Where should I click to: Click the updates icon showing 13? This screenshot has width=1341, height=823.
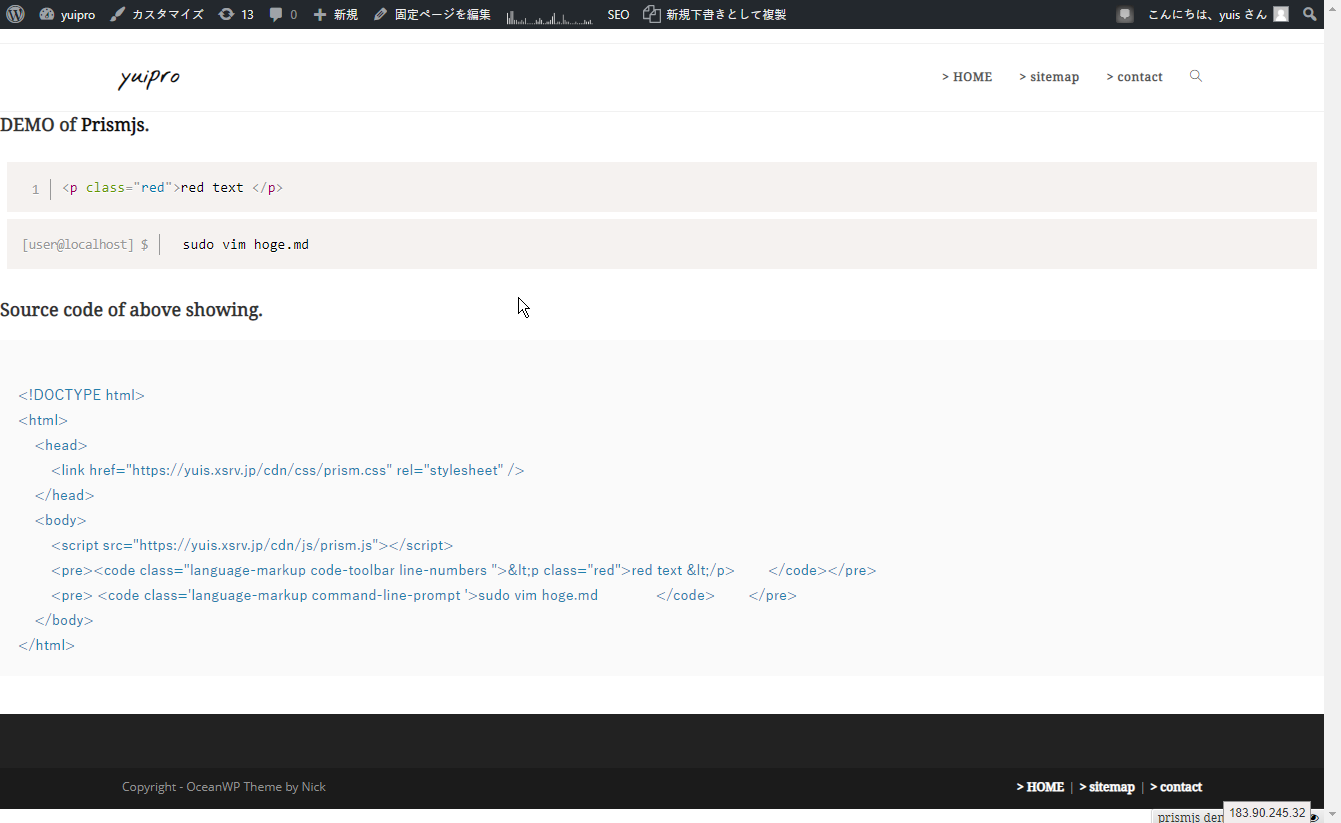tap(236, 15)
